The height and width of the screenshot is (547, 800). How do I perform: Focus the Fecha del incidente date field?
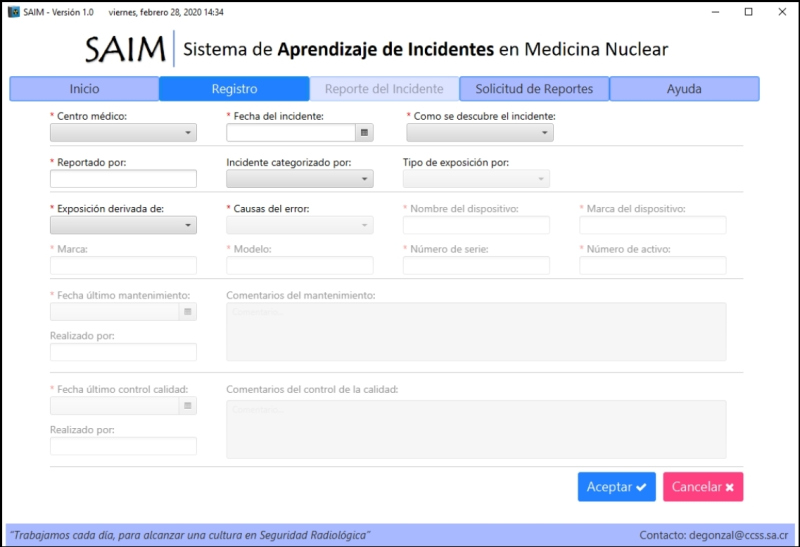[291, 132]
